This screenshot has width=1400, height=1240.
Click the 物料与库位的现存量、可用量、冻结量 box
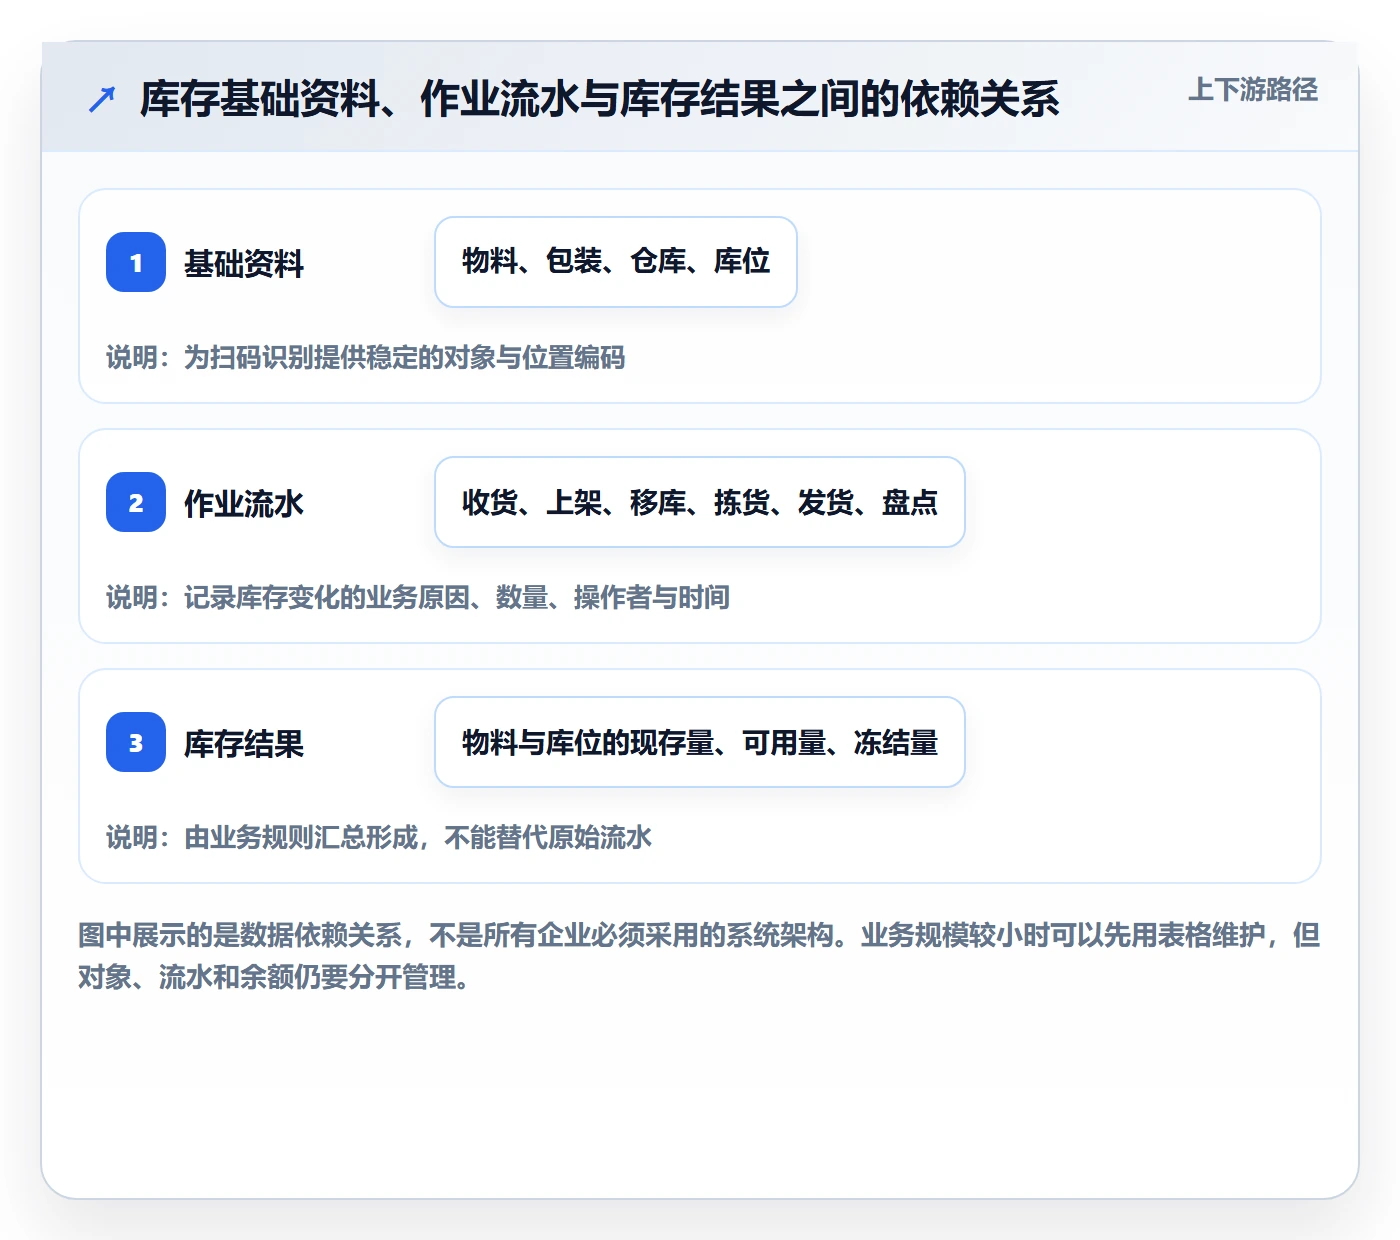700,742
